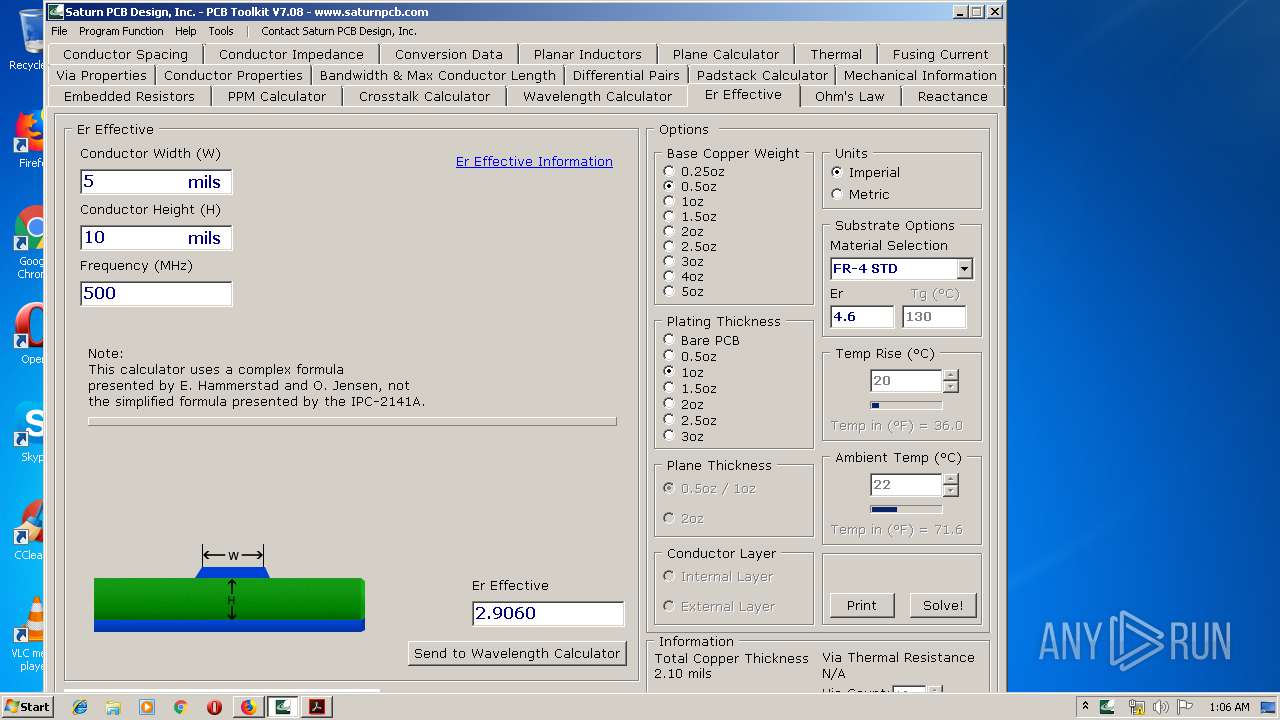Switch to Conductor Impedance tab
Viewport: 1280px width, 720px height.
pyautogui.click(x=291, y=54)
